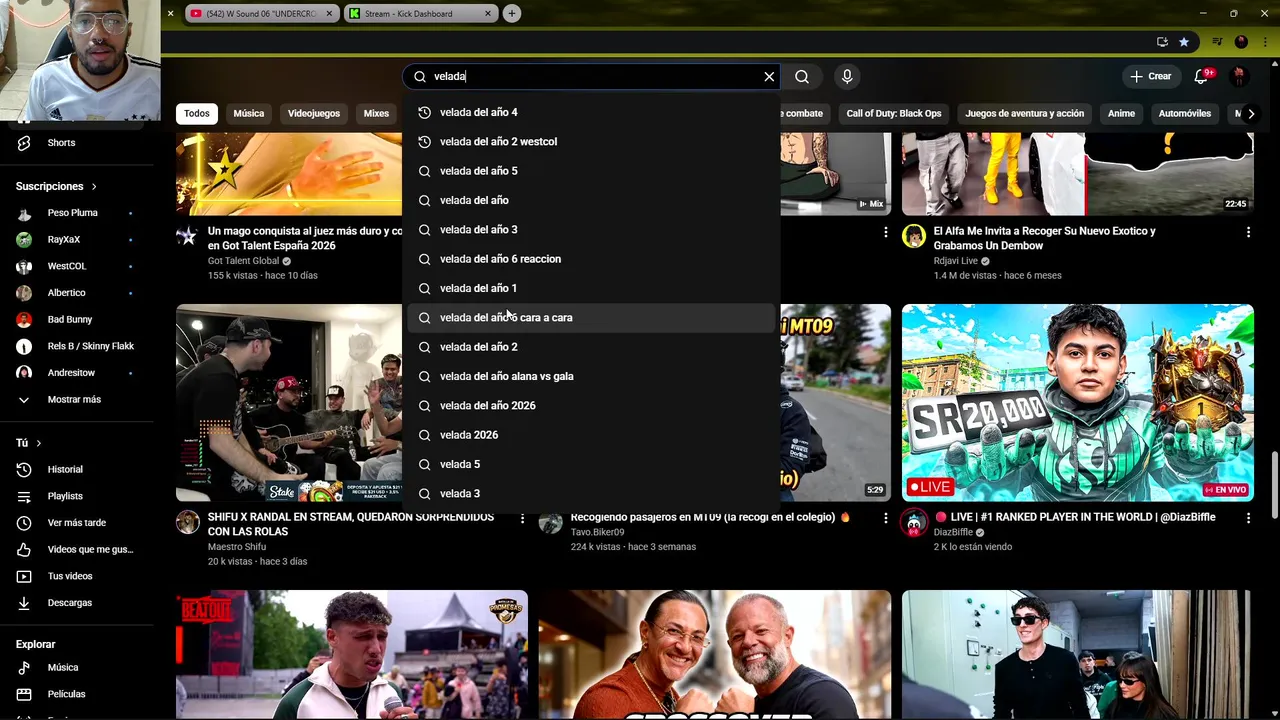Play SHIFU X RANDAL EN STREAM thumbnail
This screenshot has width=1280, height=720.
289,402
